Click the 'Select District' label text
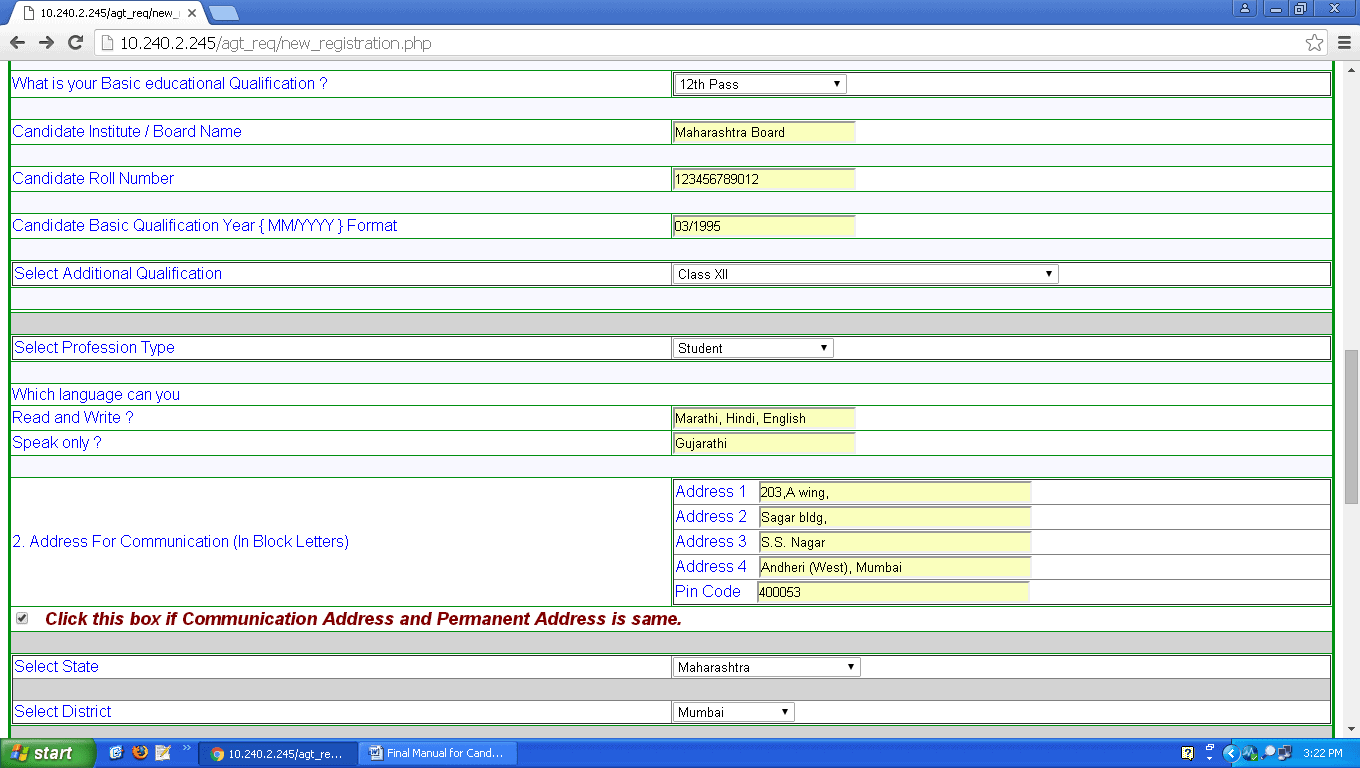Screen dimensions: 1360x768 point(63,711)
